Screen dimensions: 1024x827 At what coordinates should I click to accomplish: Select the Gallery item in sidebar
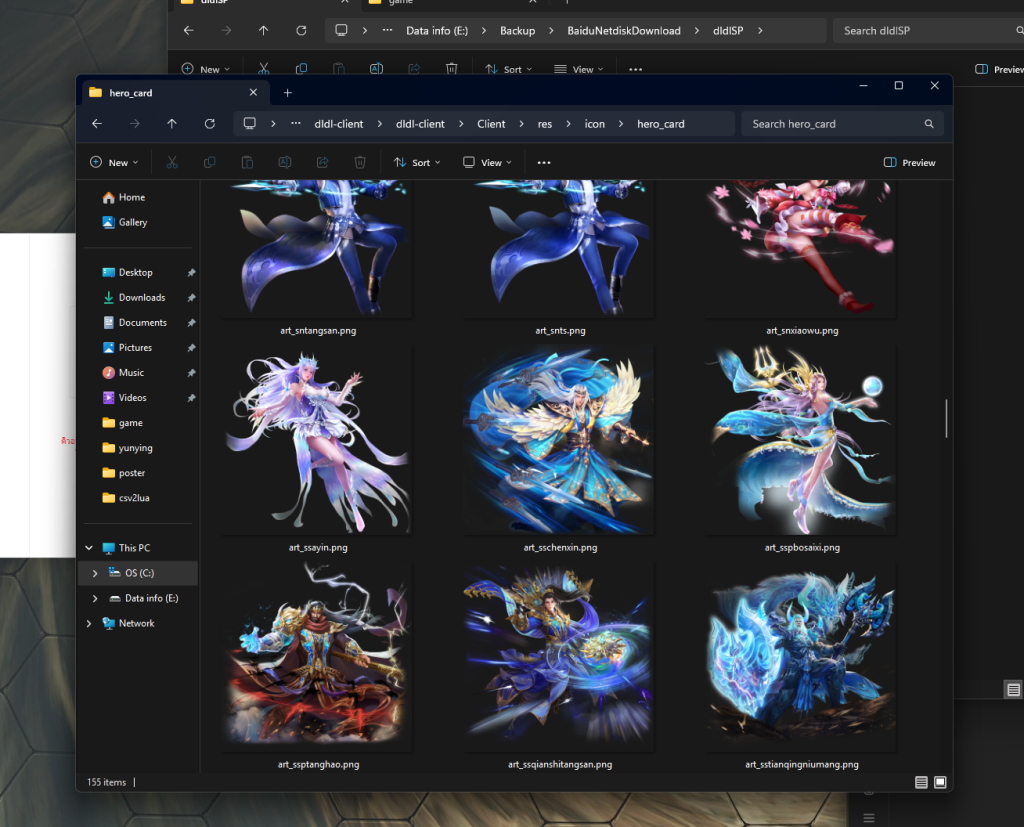(x=132, y=222)
